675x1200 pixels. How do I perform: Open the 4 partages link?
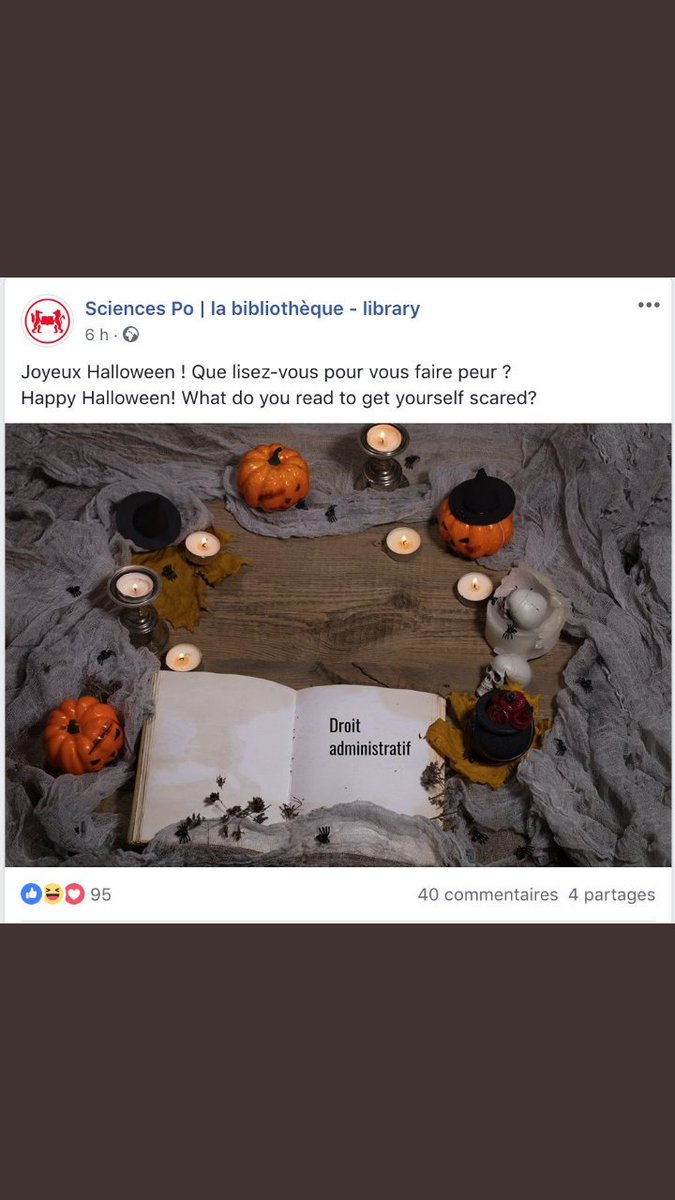click(612, 894)
